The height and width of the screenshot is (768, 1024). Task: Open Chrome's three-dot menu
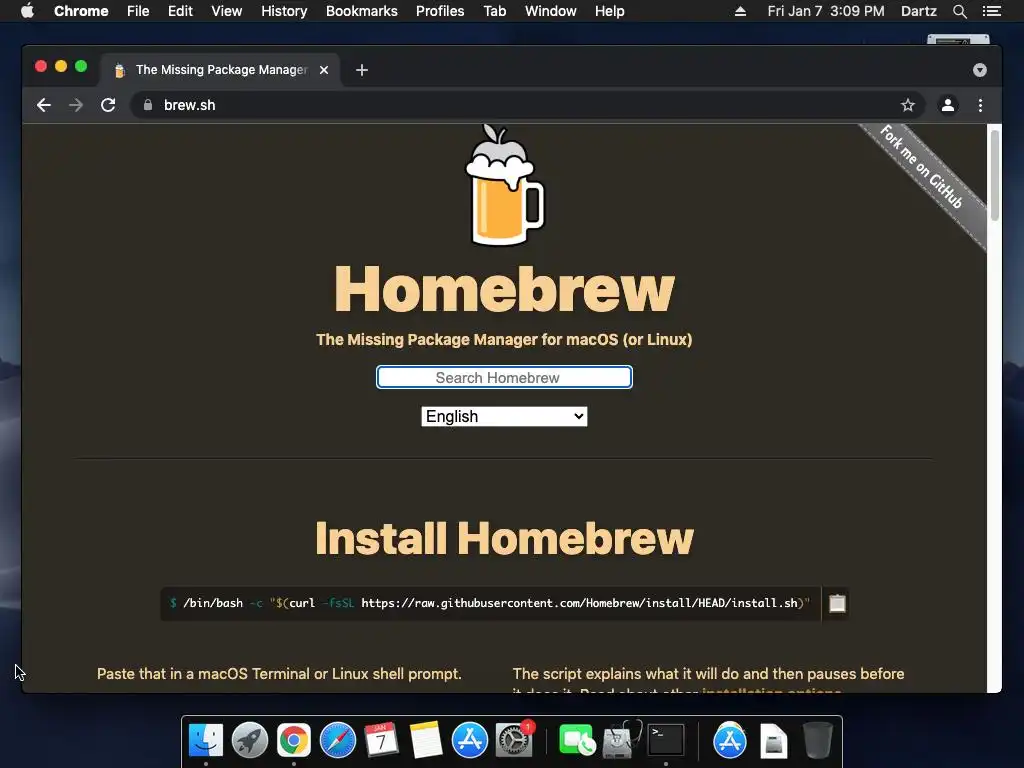click(980, 105)
